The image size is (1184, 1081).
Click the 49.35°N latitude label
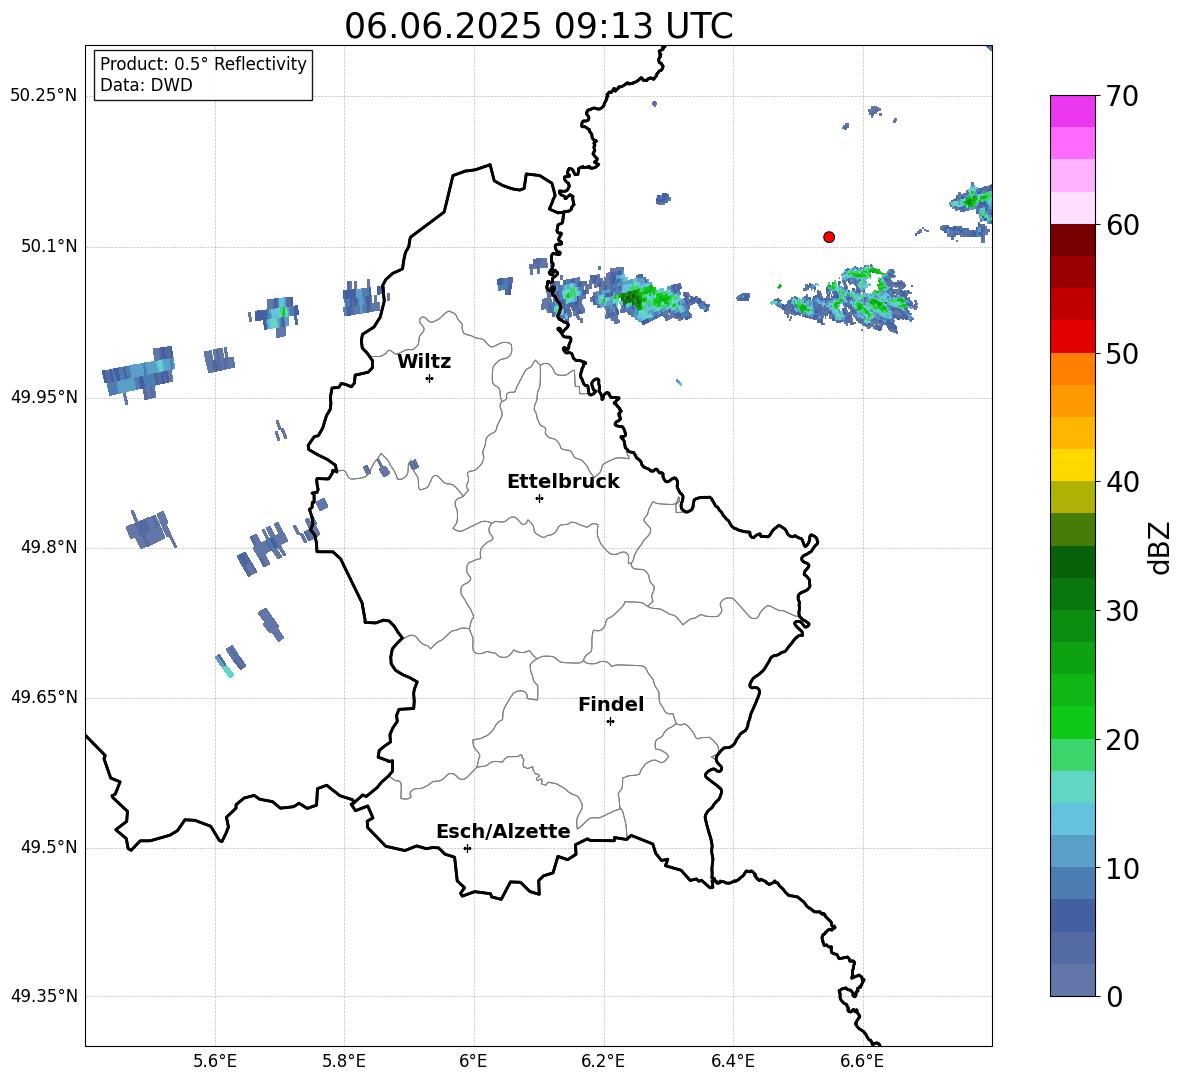(44, 996)
